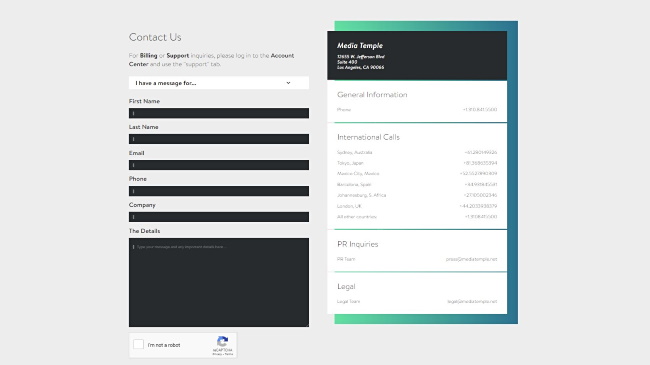
Task: Click the Johannesburg, S. Africa phone number
Action: pos(480,195)
